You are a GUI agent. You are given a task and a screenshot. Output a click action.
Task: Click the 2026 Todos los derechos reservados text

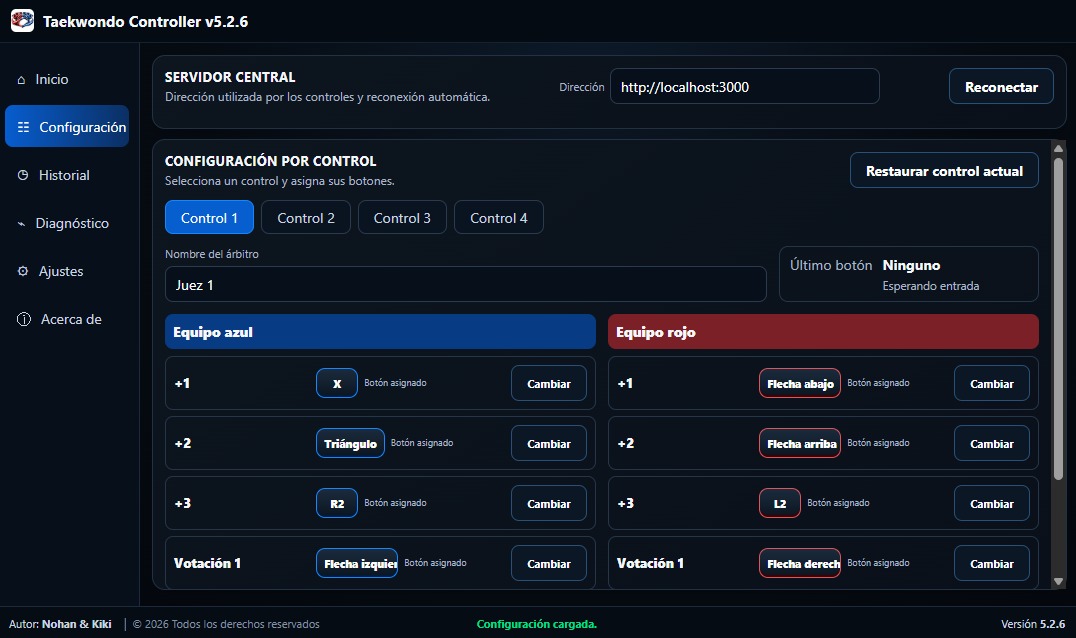226,624
